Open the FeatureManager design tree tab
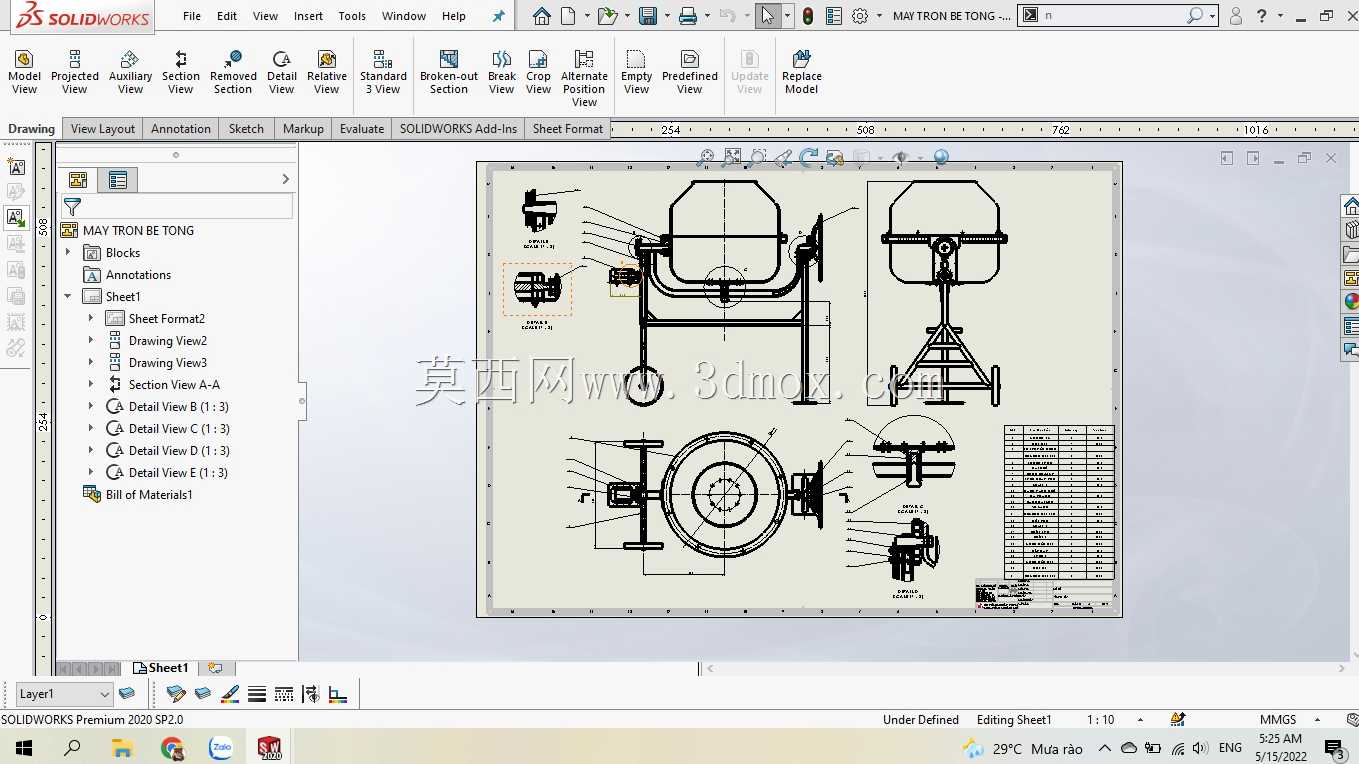1359x764 pixels. pyautogui.click(x=78, y=180)
